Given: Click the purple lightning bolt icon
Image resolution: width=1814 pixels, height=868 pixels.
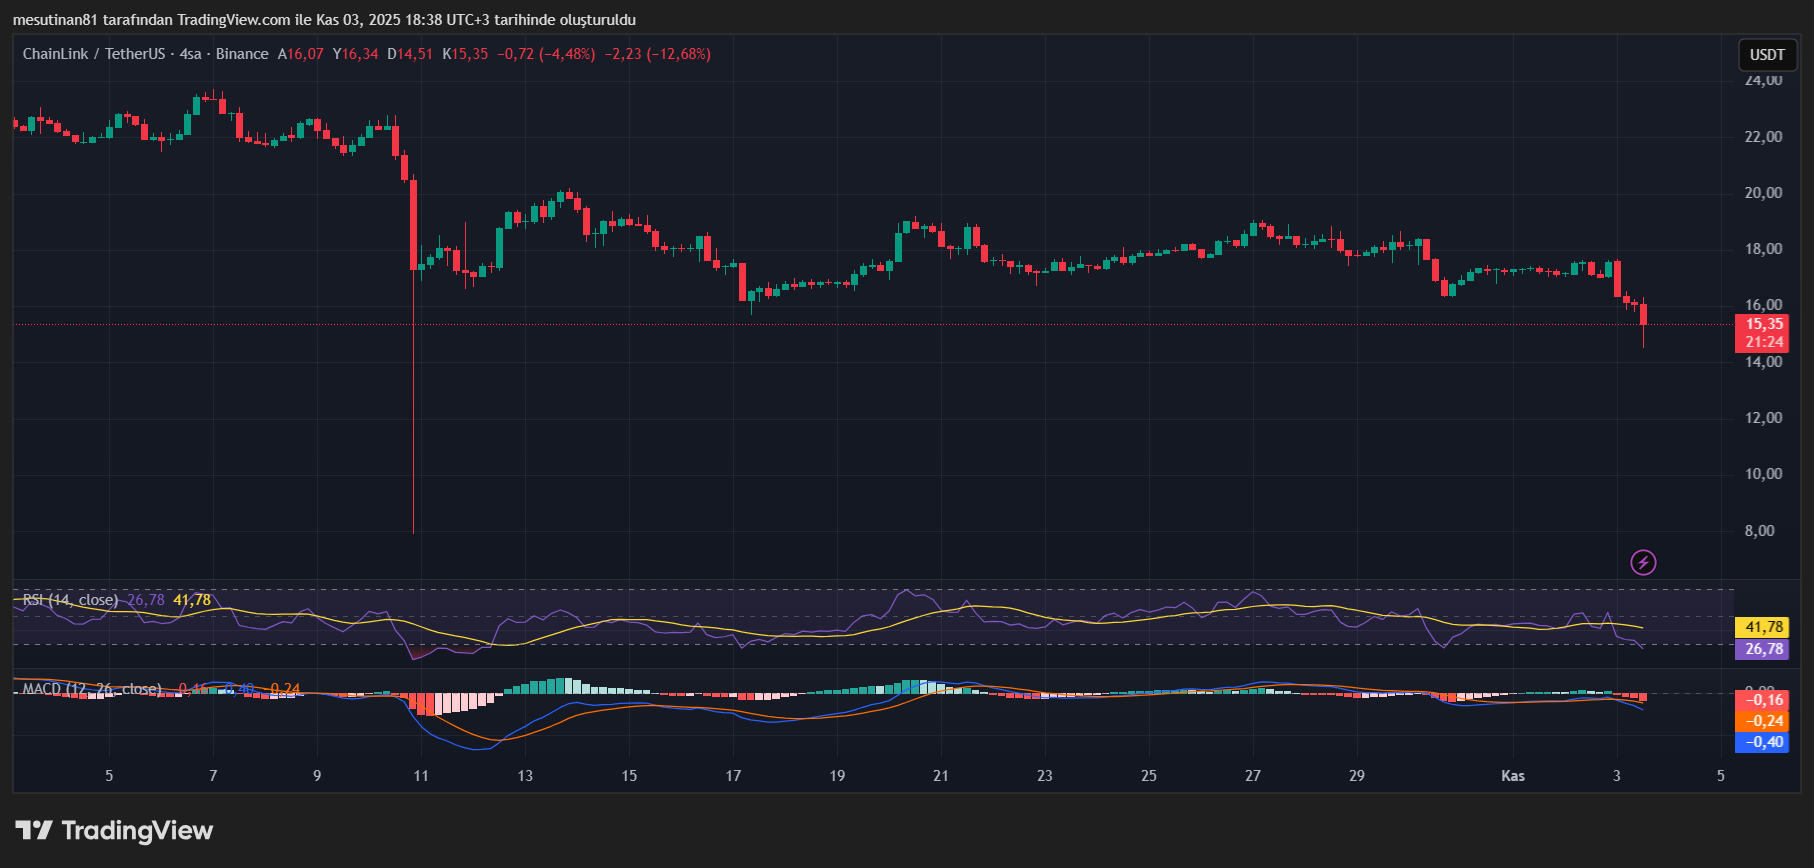Looking at the screenshot, I should tap(1643, 562).
